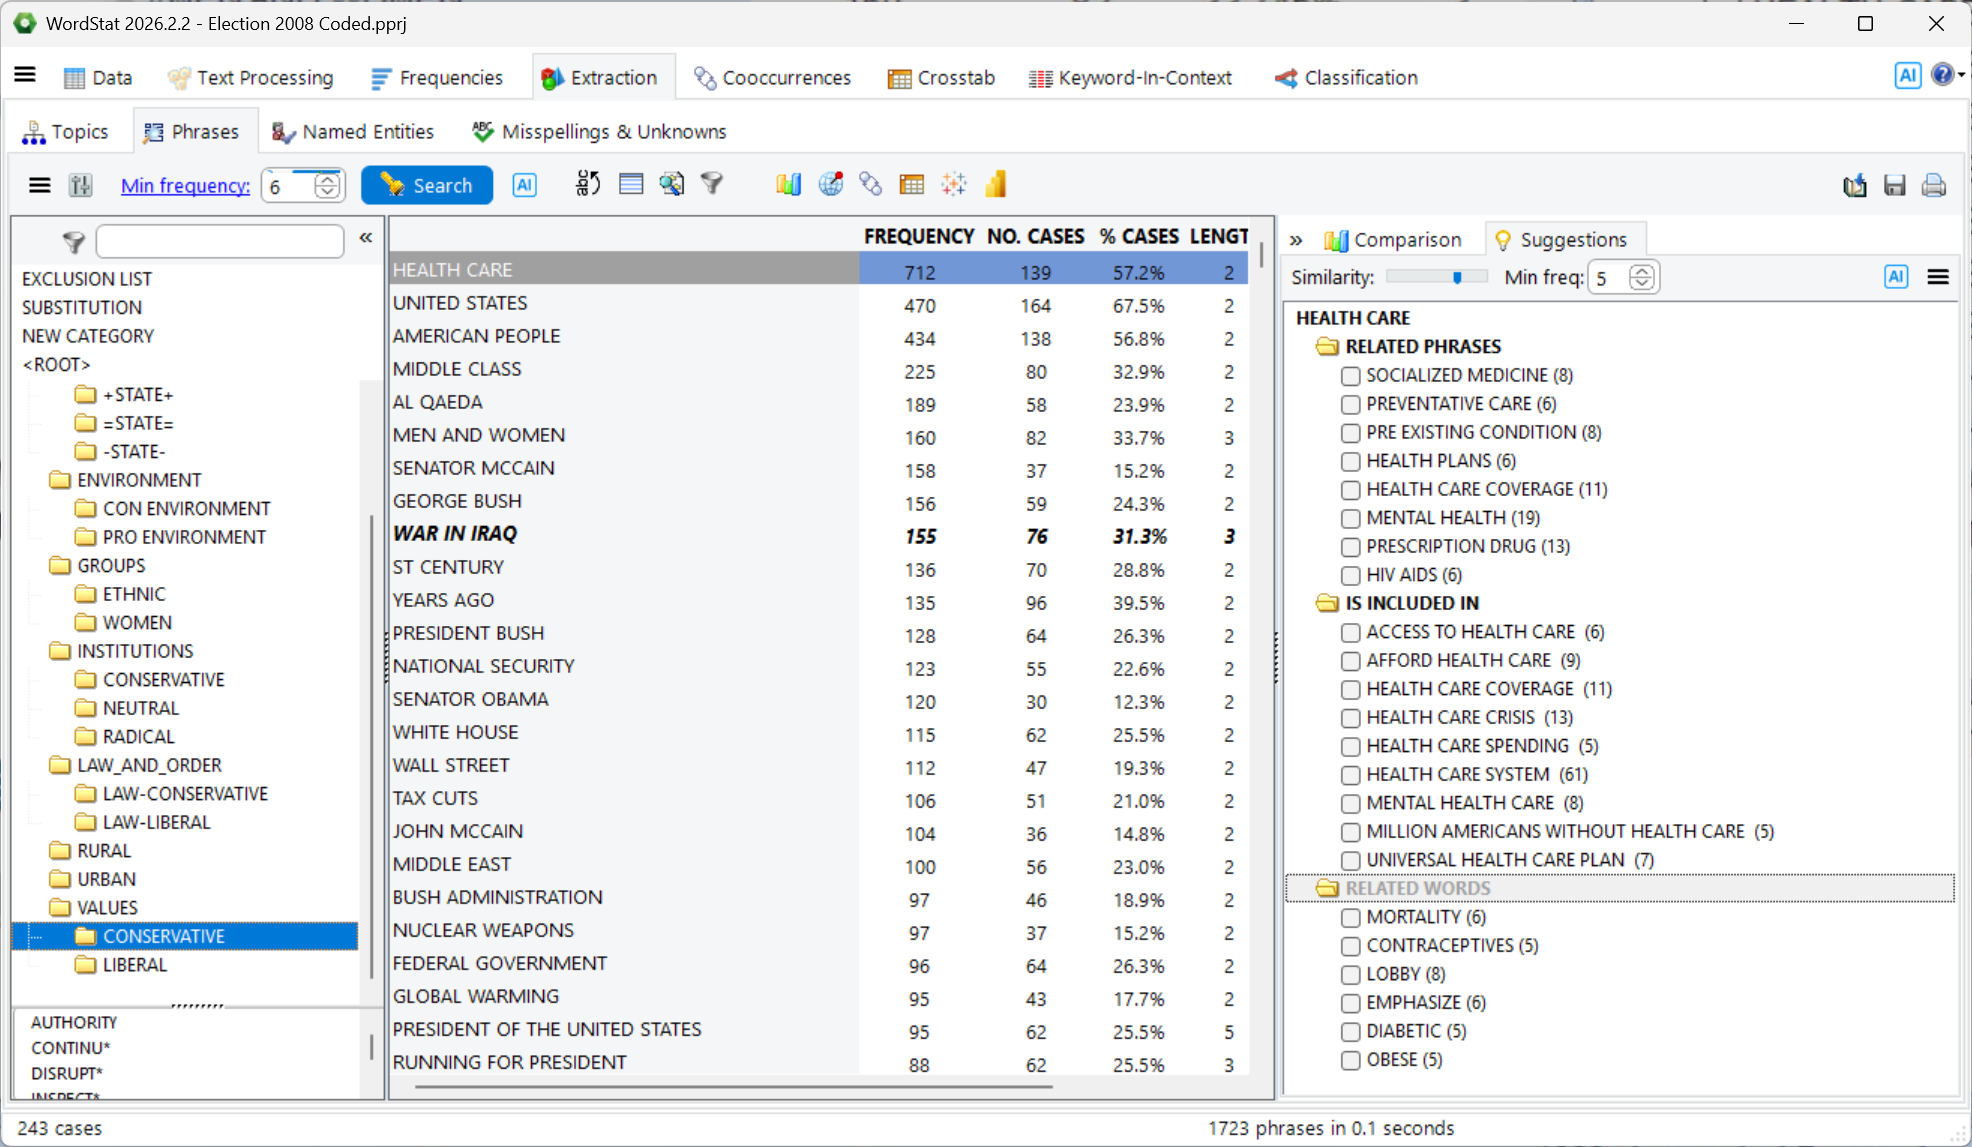Image resolution: width=1972 pixels, height=1147 pixels.
Task: Open the Crosstab tab
Action: (941, 77)
